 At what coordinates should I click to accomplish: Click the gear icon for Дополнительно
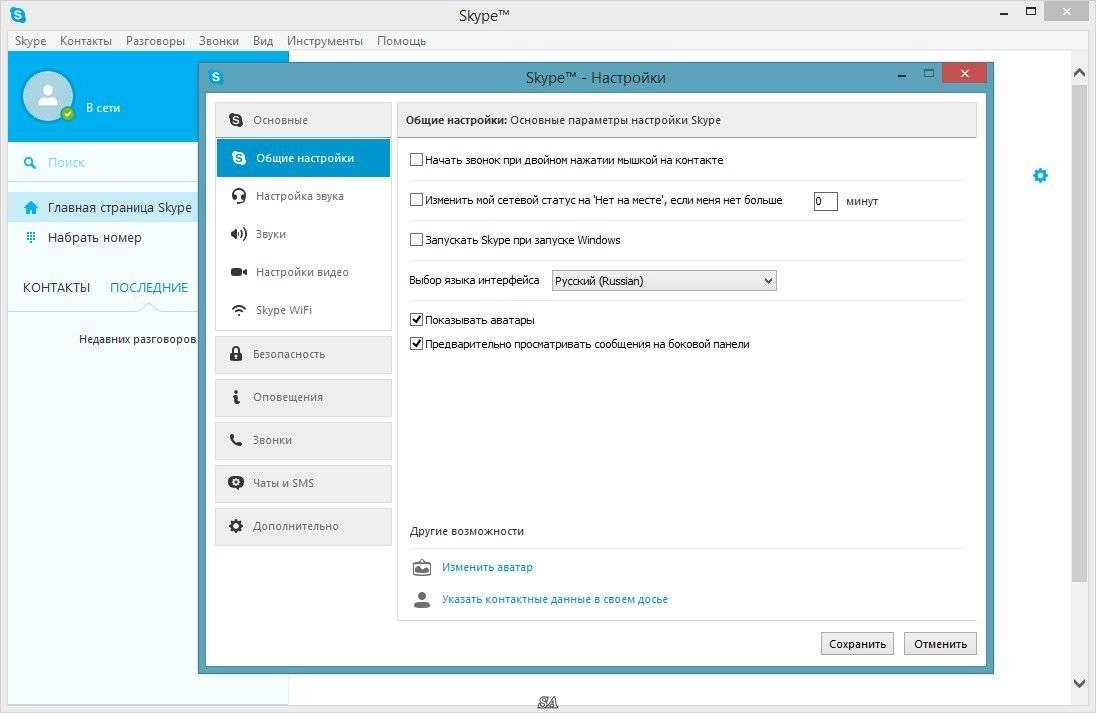(x=236, y=526)
